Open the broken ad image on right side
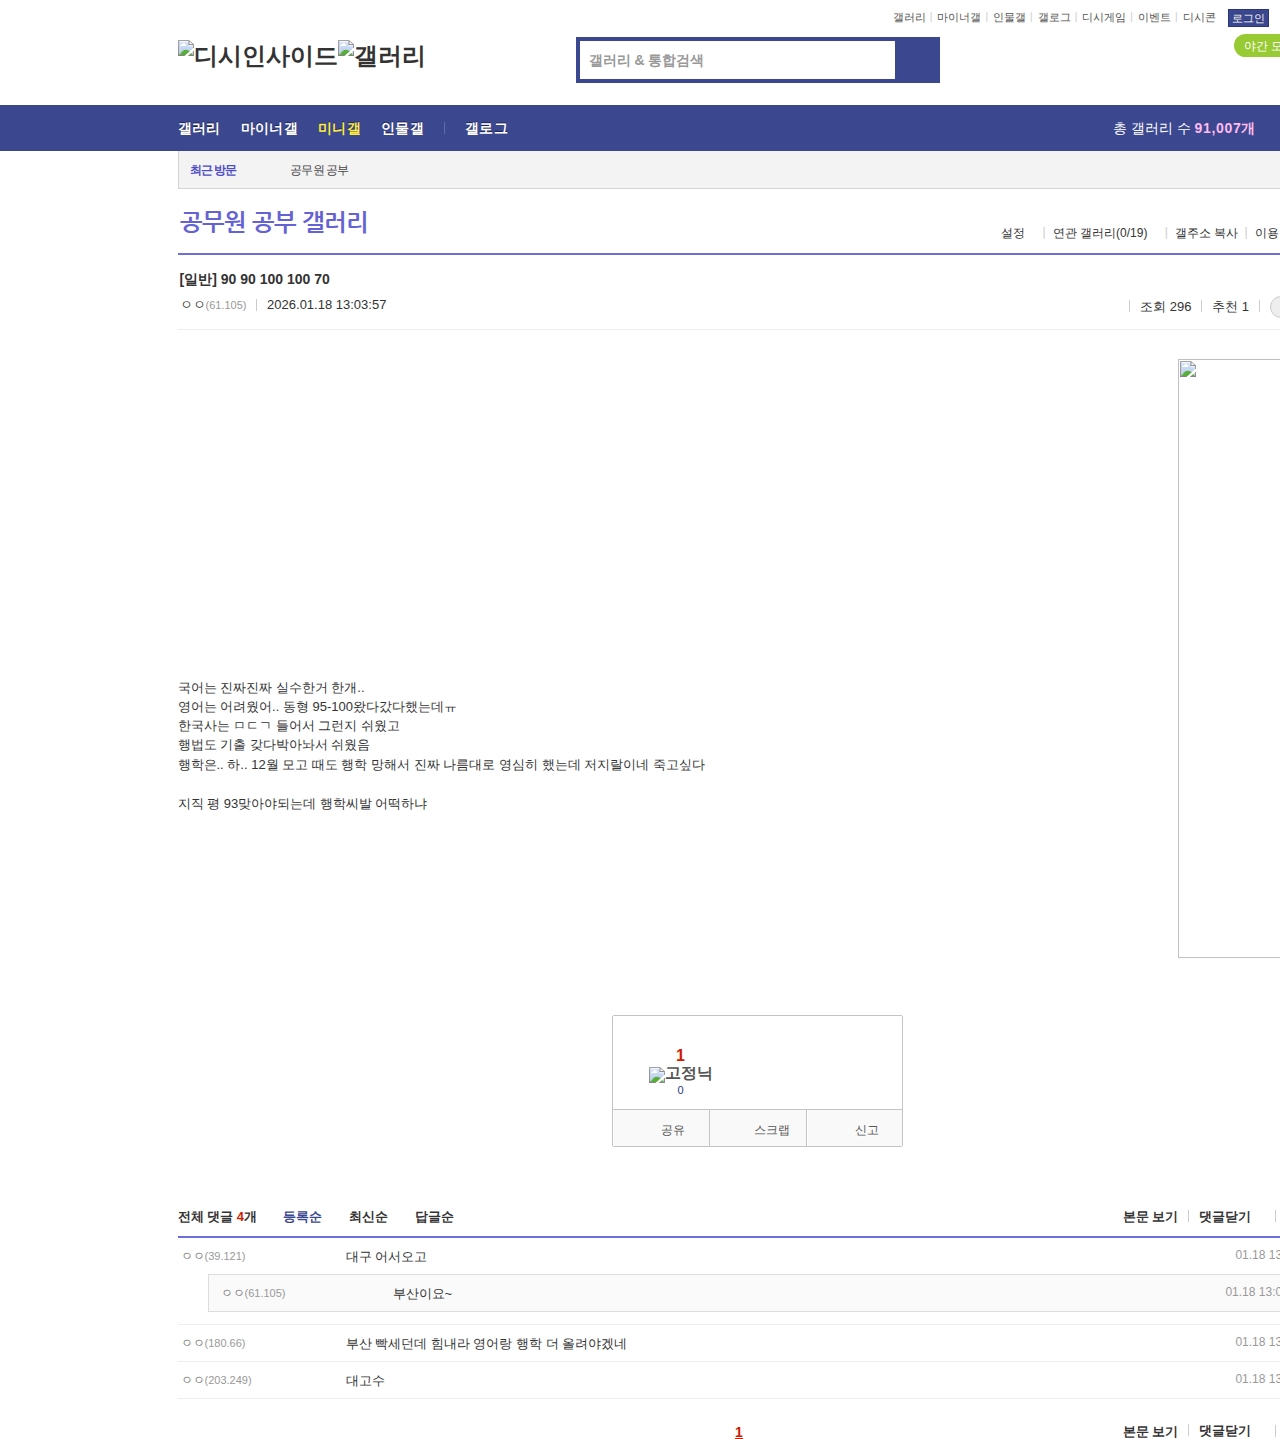Viewport: 1280px width, 1439px height. (x=1228, y=657)
